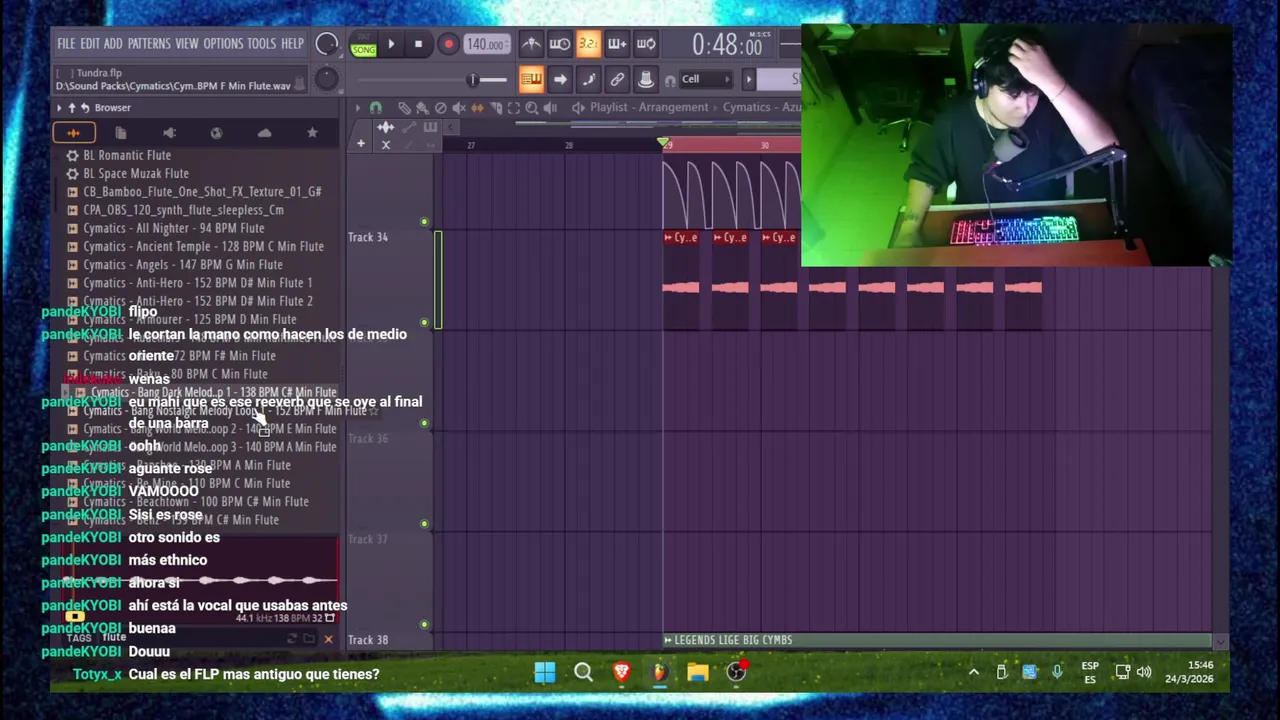Screen dimensions: 1280x720
Task: Click the audio clip focus waveform icon
Action: (x=385, y=127)
